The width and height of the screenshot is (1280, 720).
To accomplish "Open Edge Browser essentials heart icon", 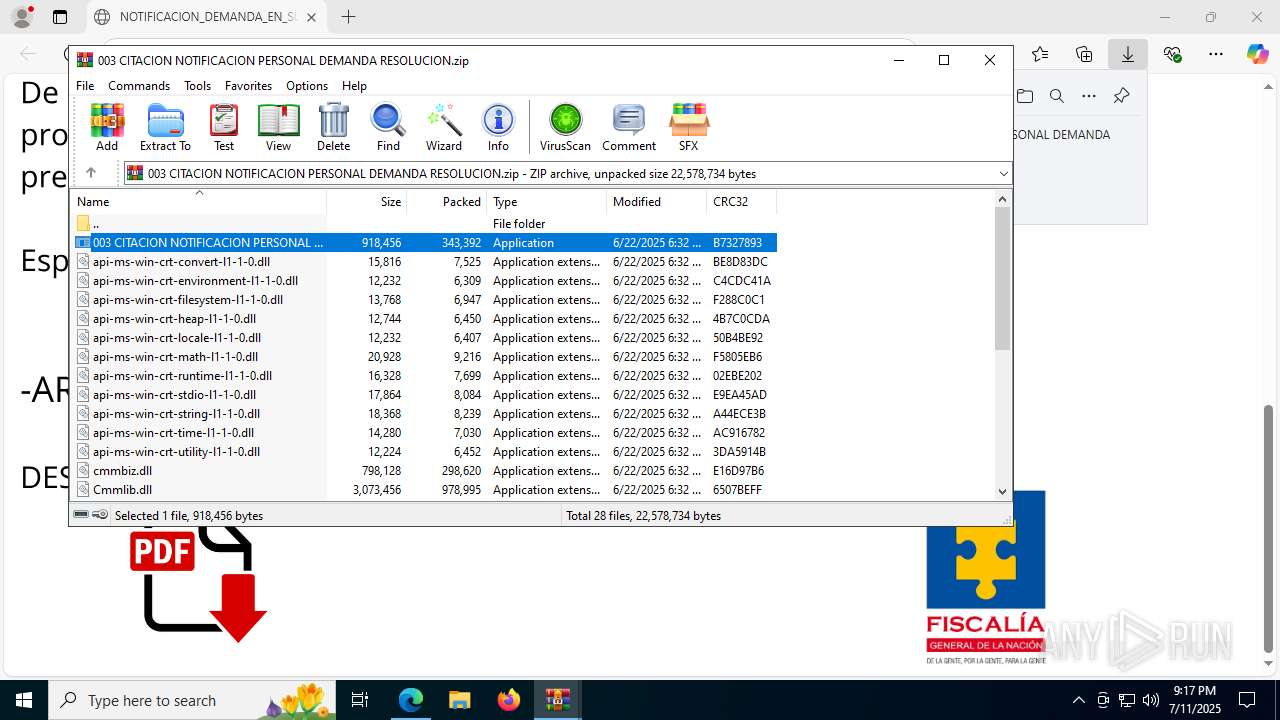I will click(x=1172, y=54).
